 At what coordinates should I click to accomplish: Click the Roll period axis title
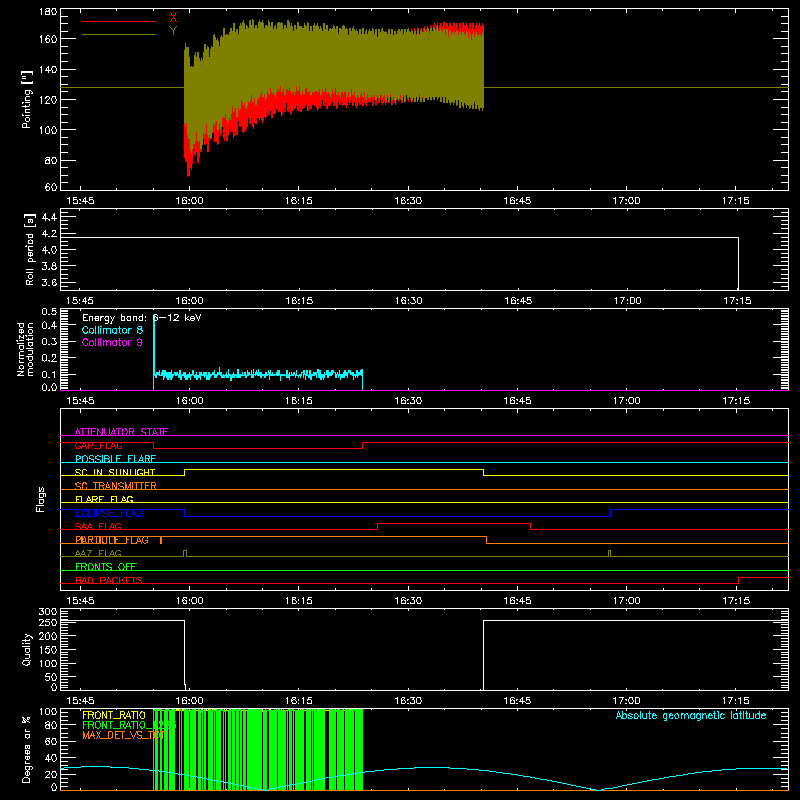[x=30, y=249]
